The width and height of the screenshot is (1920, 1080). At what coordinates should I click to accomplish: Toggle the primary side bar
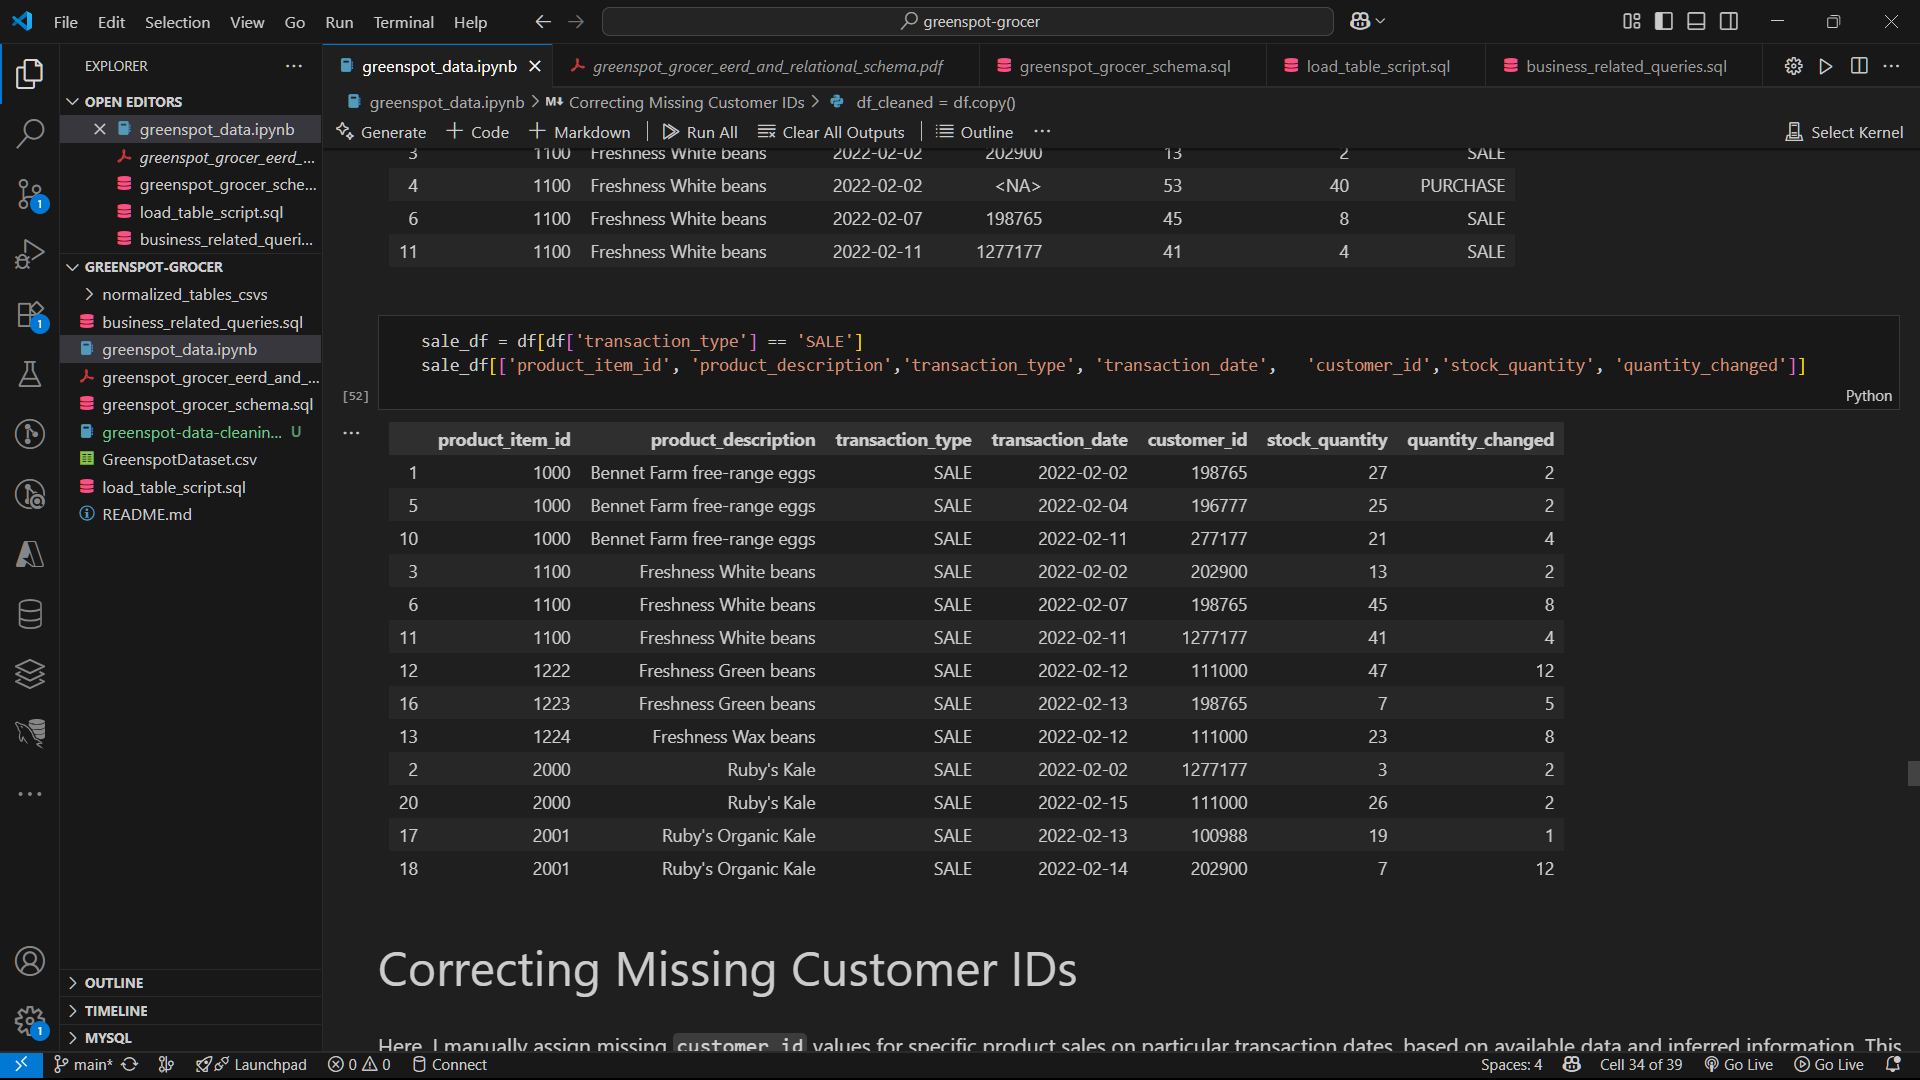1664,21
